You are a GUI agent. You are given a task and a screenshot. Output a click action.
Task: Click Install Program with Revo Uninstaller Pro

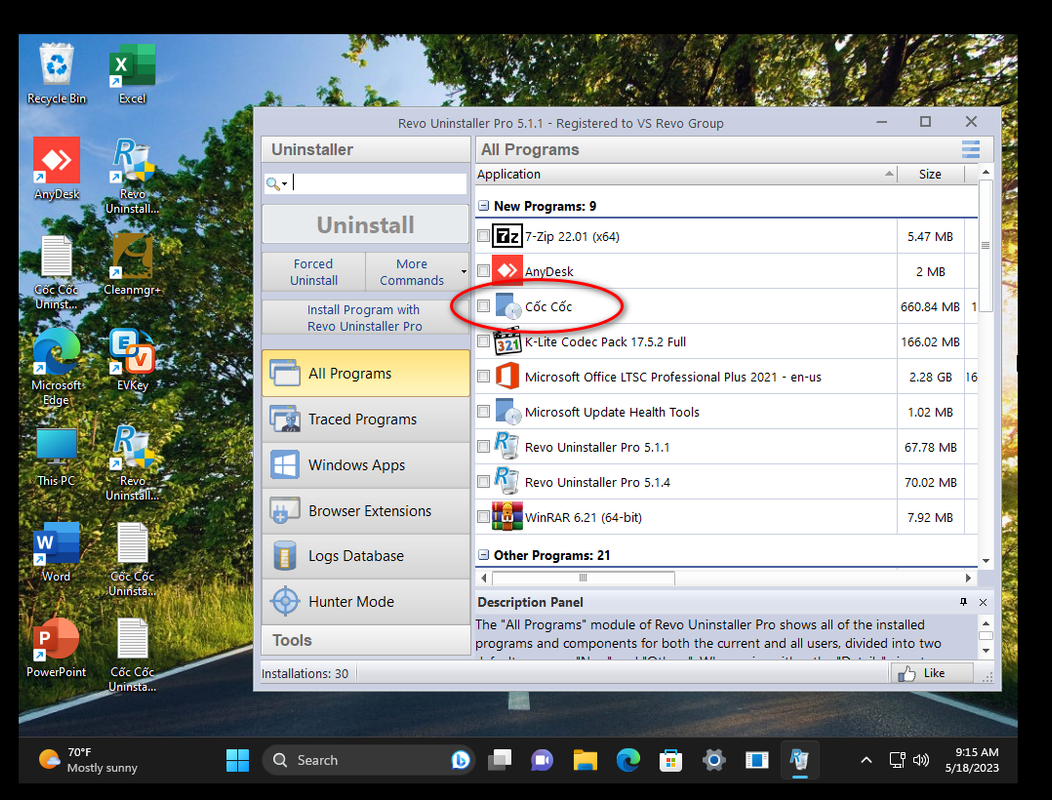coord(366,317)
